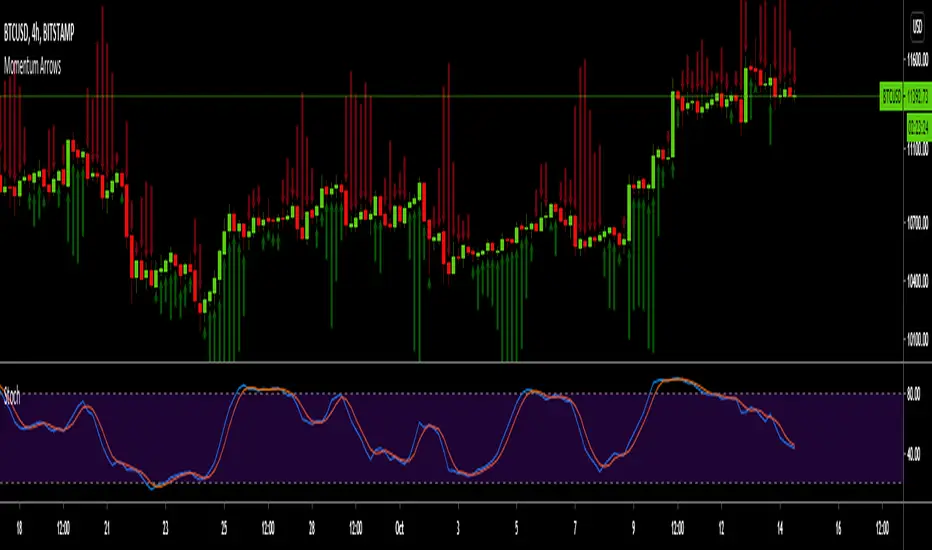Click the 10400.00 price axis label
The height and width of the screenshot is (550, 932).
(x=917, y=280)
